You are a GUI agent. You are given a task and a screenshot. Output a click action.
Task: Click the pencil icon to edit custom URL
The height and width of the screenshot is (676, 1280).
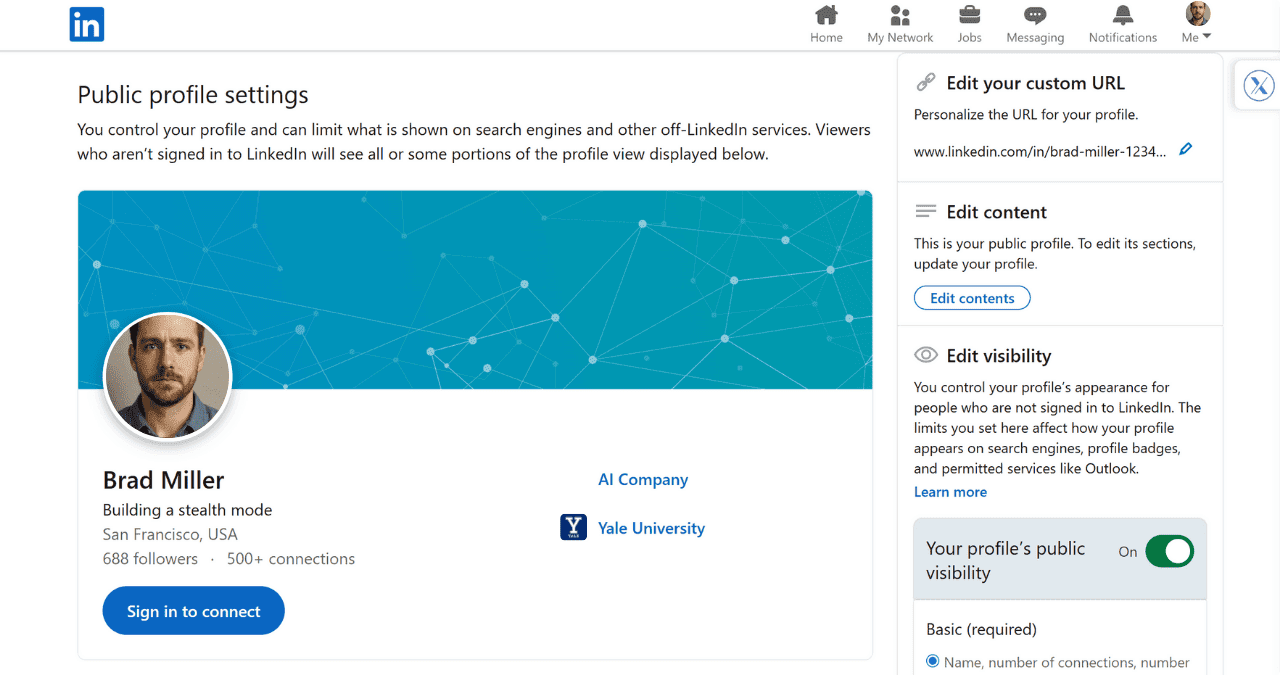pos(1186,149)
